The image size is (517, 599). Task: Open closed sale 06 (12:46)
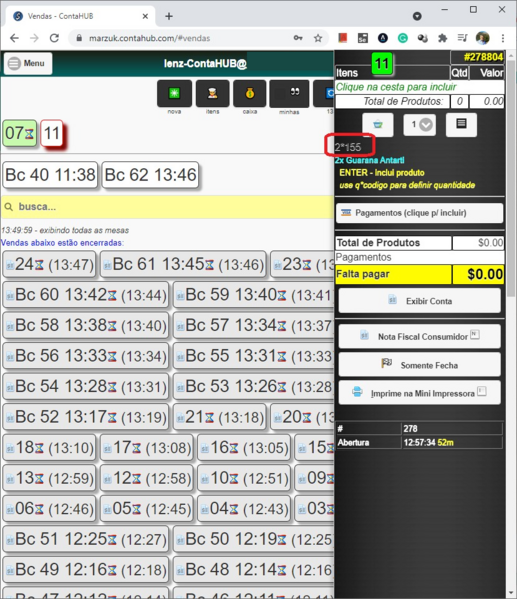pos(49,509)
